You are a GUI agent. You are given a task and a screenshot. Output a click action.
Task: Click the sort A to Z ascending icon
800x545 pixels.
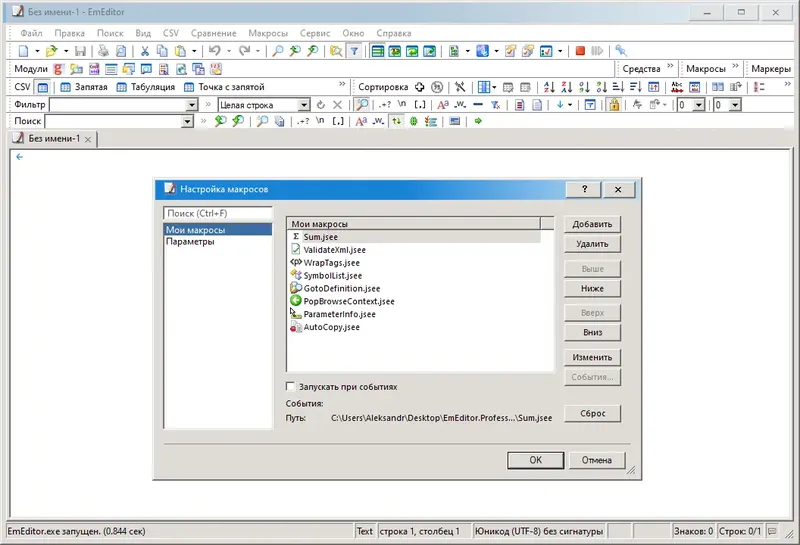pyautogui.click(x=549, y=87)
